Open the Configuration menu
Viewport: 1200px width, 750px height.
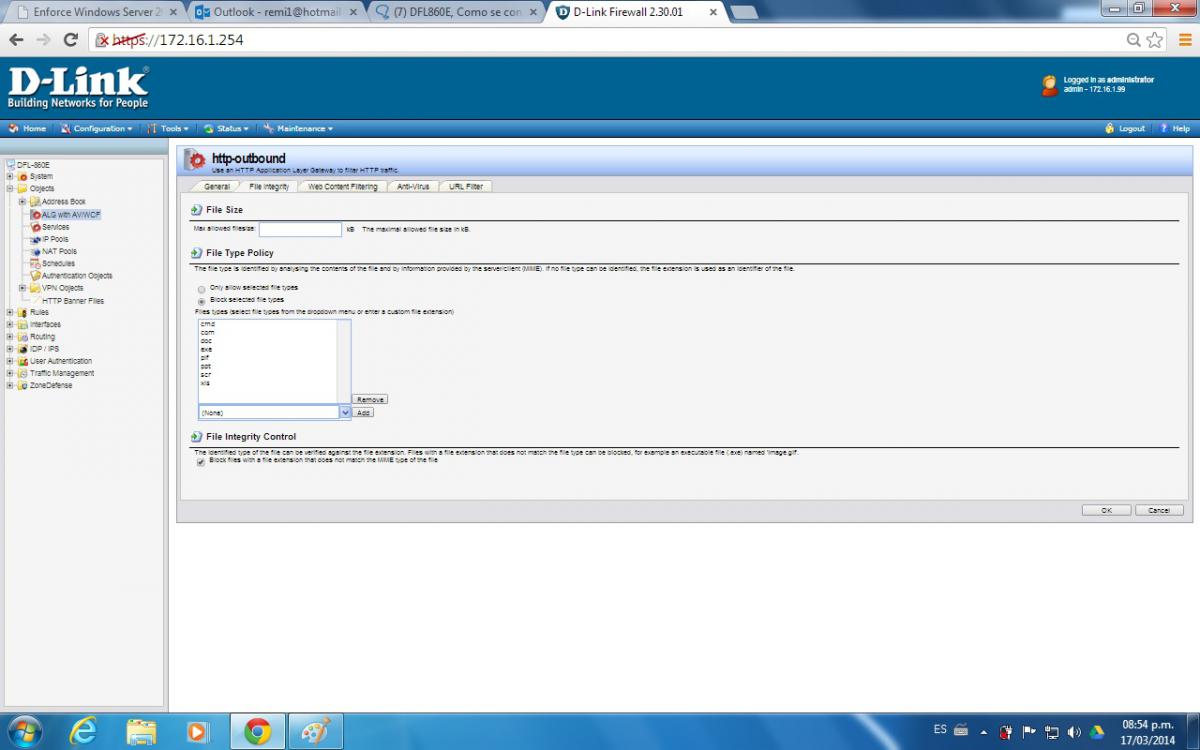[x=96, y=129]
